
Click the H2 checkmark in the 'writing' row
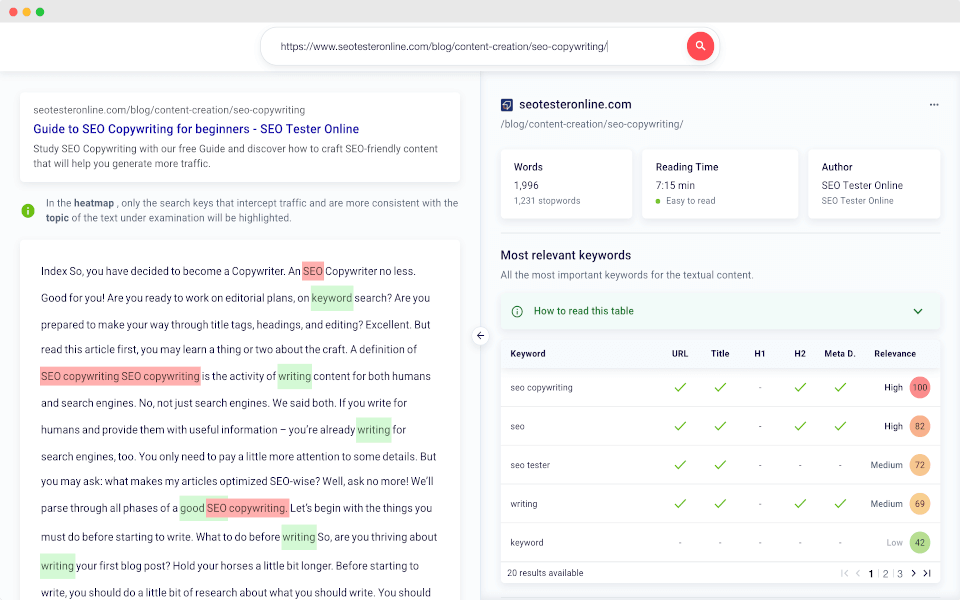800,504
